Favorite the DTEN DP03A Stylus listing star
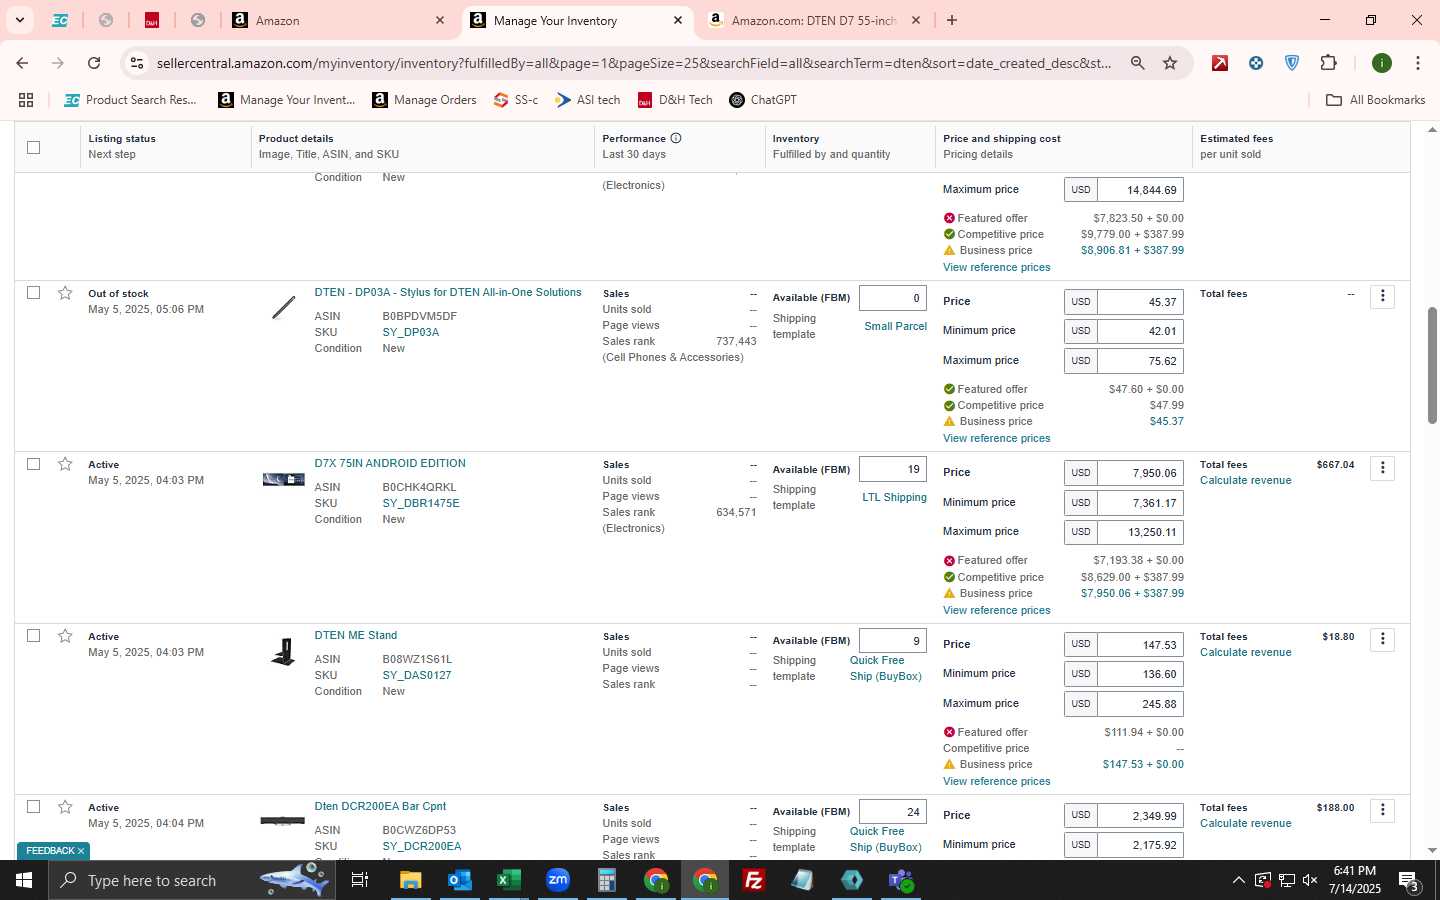This screenshot has height=900, width=1440. click(x=65, y=293)
